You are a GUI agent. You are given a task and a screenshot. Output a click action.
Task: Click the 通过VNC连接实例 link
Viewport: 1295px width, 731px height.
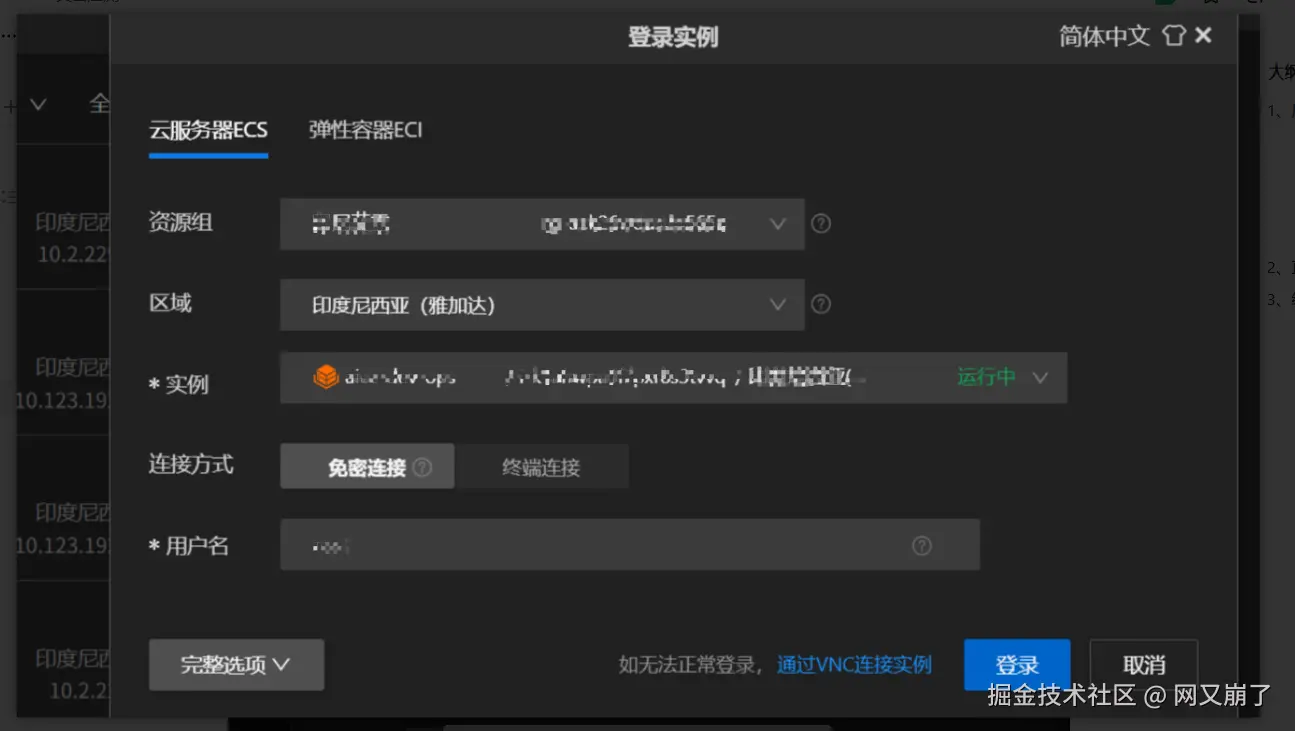point(853,664)
